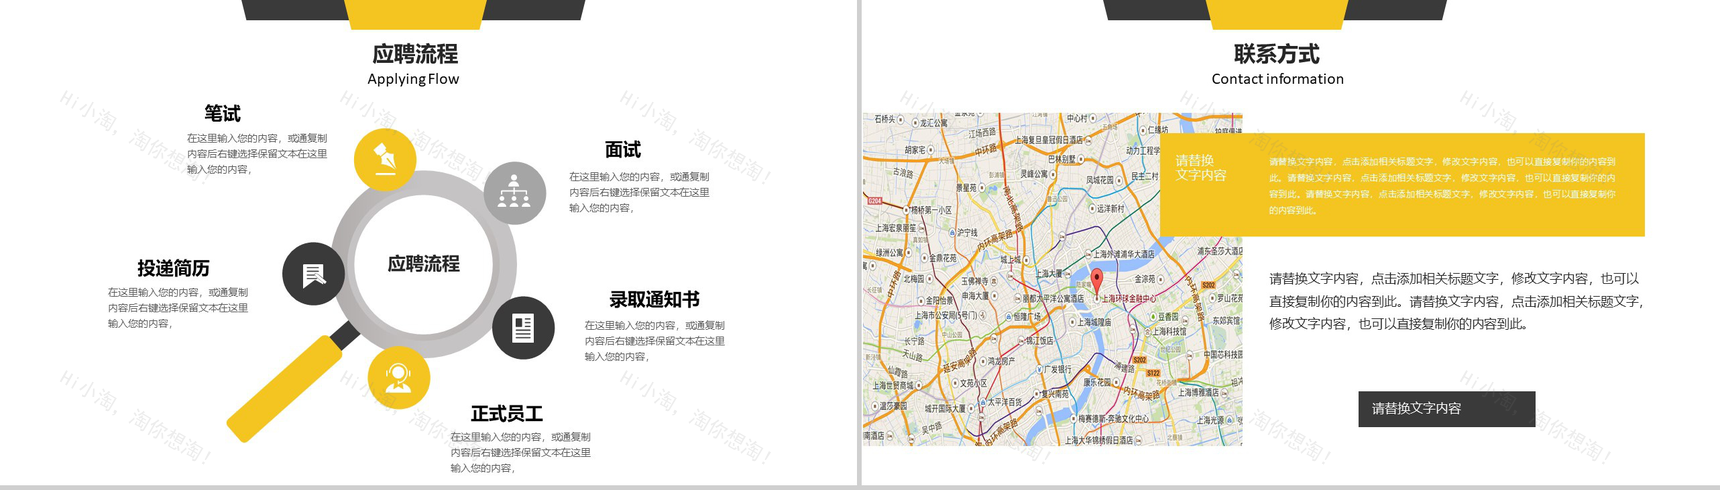Click the center text 应聘流程 in the circle
Screen dimensions: 1720x490
[424, 264]
